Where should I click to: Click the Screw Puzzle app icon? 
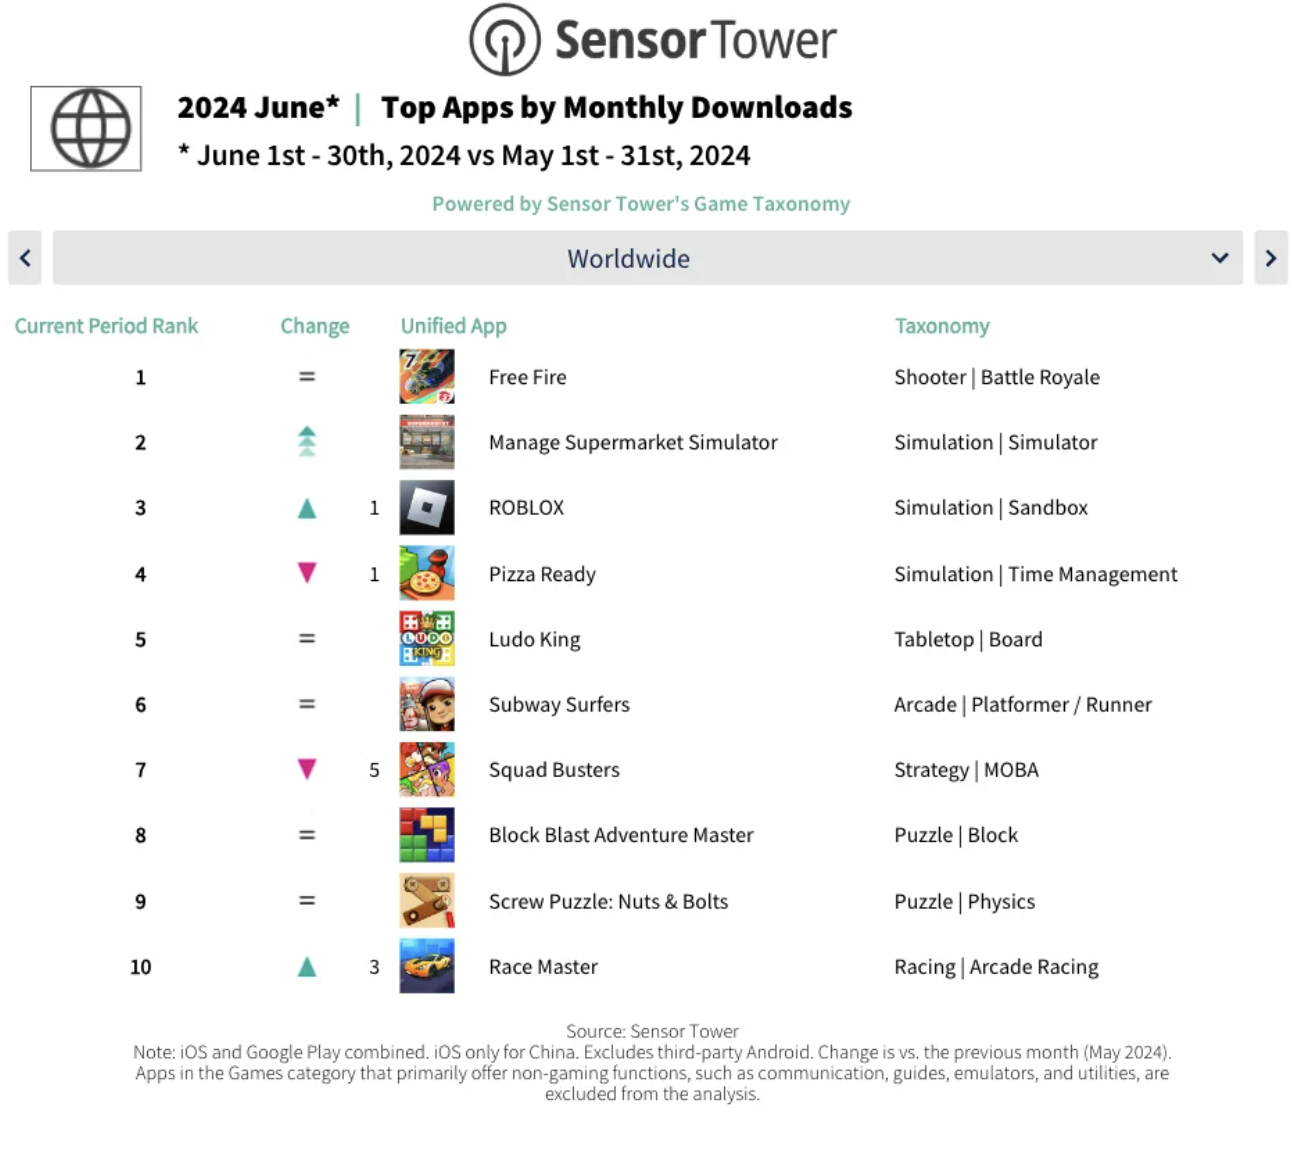click(x=426, y=901)
